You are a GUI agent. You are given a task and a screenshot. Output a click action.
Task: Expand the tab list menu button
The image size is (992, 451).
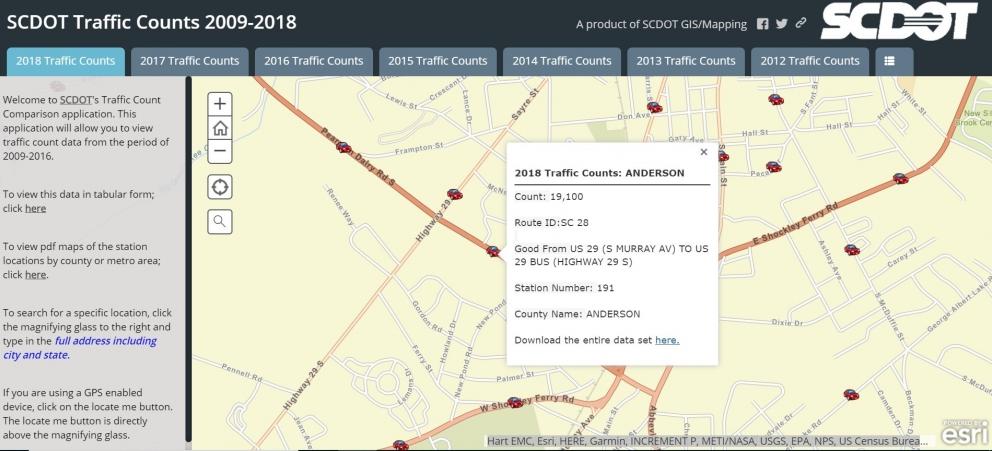tap(889, 61)
